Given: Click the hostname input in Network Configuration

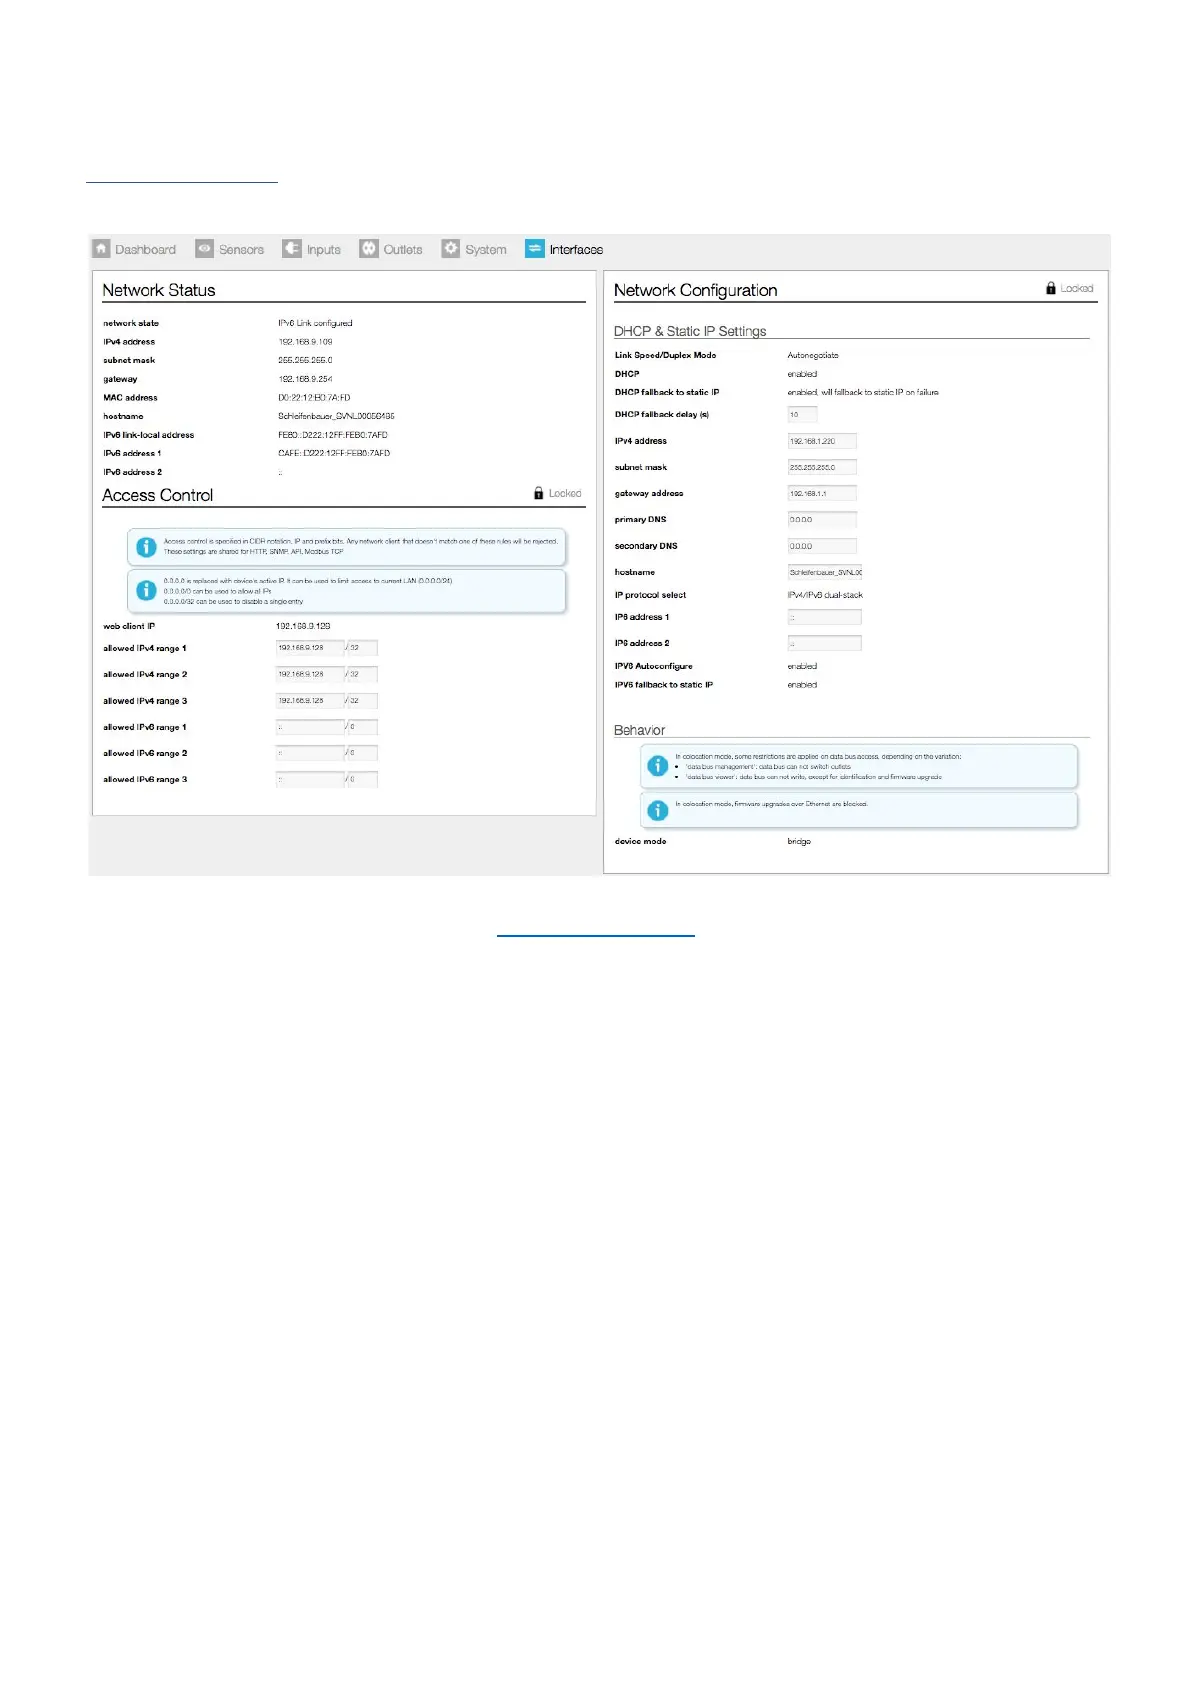Looking at the screenshot, I should pyautogui.click(x=825, y=572).
